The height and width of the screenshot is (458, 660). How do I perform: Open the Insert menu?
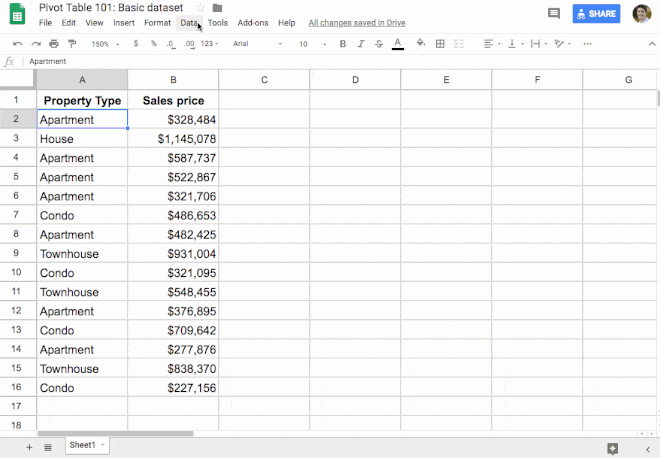(124, 22)
